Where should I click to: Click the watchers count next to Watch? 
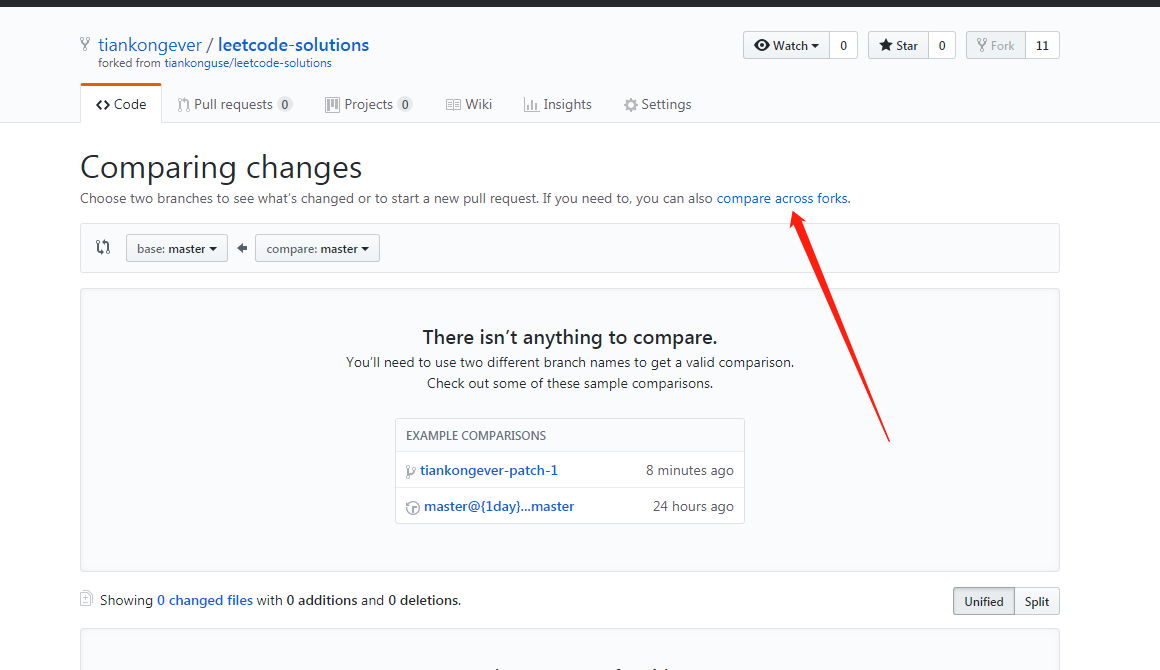pyautogui.click(x=843, y=45)
